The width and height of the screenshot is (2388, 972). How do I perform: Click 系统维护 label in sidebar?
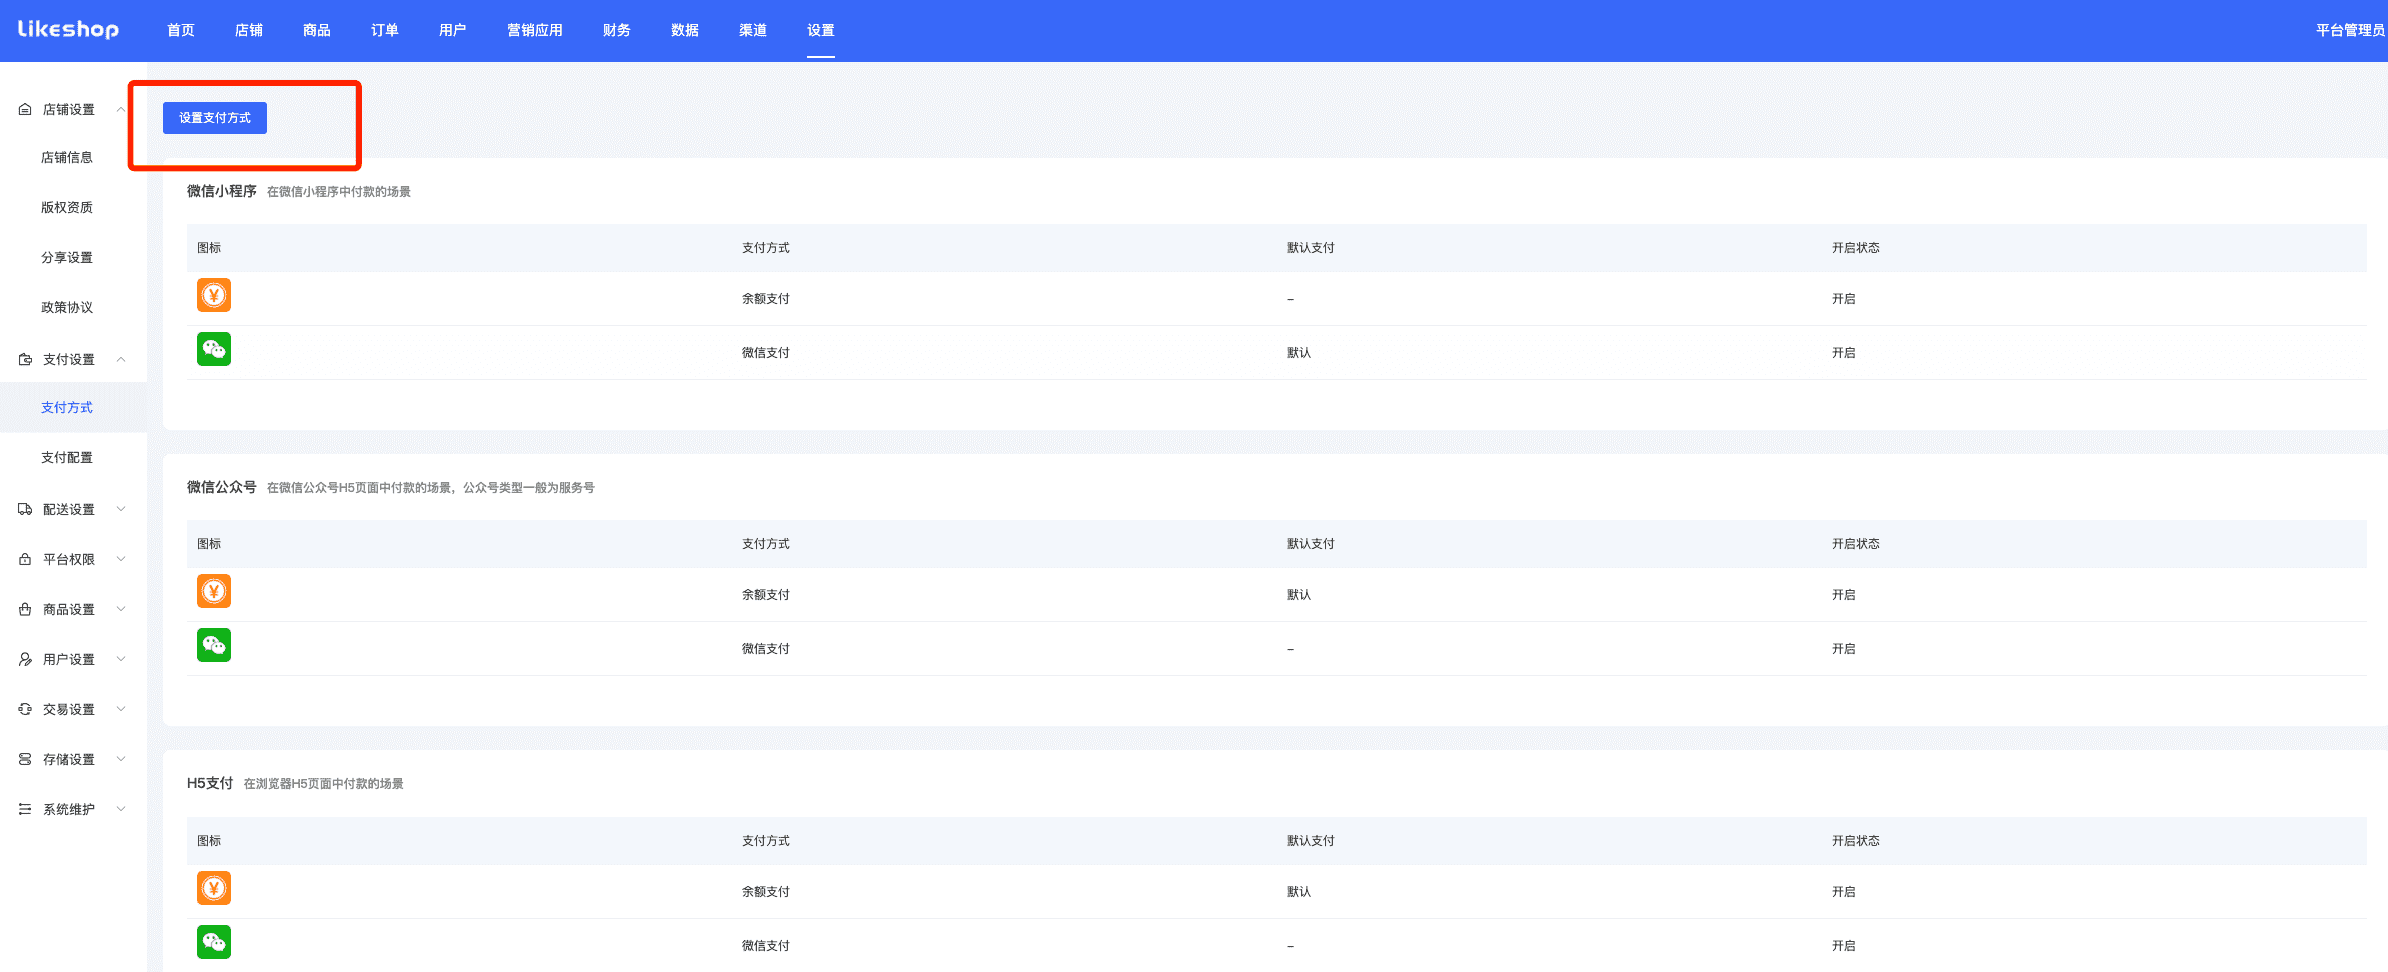69,809
